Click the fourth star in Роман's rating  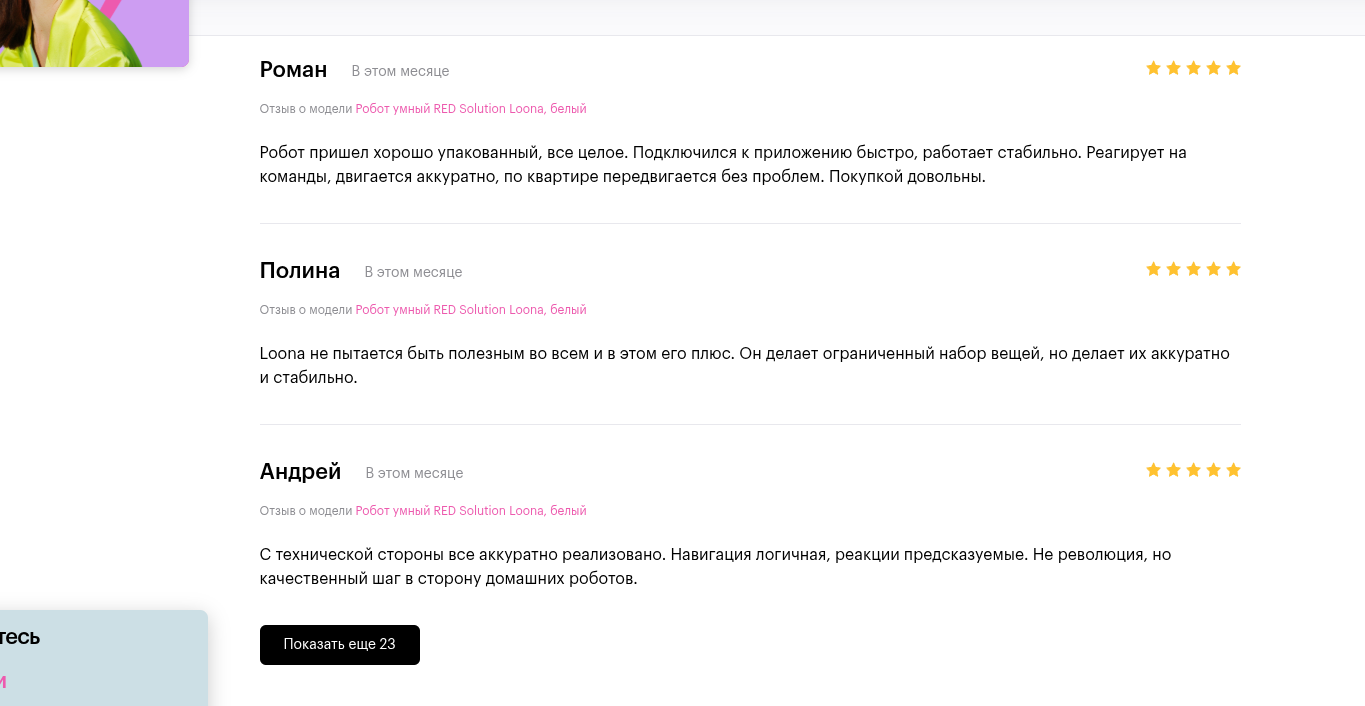click(x=1213, y=68)
